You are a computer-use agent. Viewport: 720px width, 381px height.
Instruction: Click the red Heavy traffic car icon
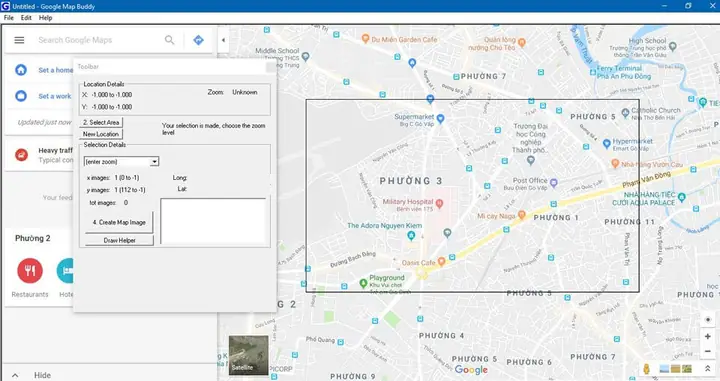(x=22, y=155)
